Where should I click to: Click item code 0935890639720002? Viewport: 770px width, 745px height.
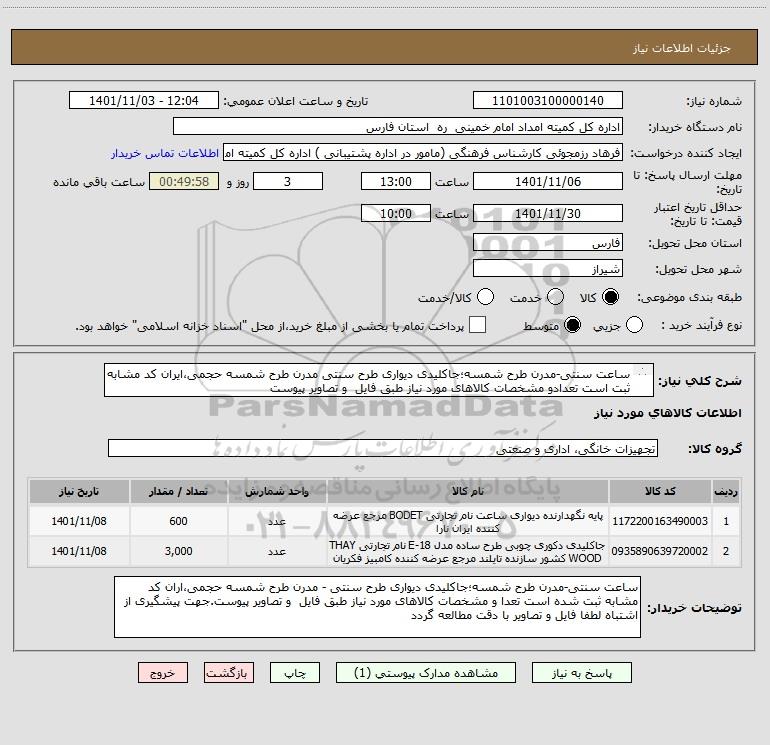660,551
